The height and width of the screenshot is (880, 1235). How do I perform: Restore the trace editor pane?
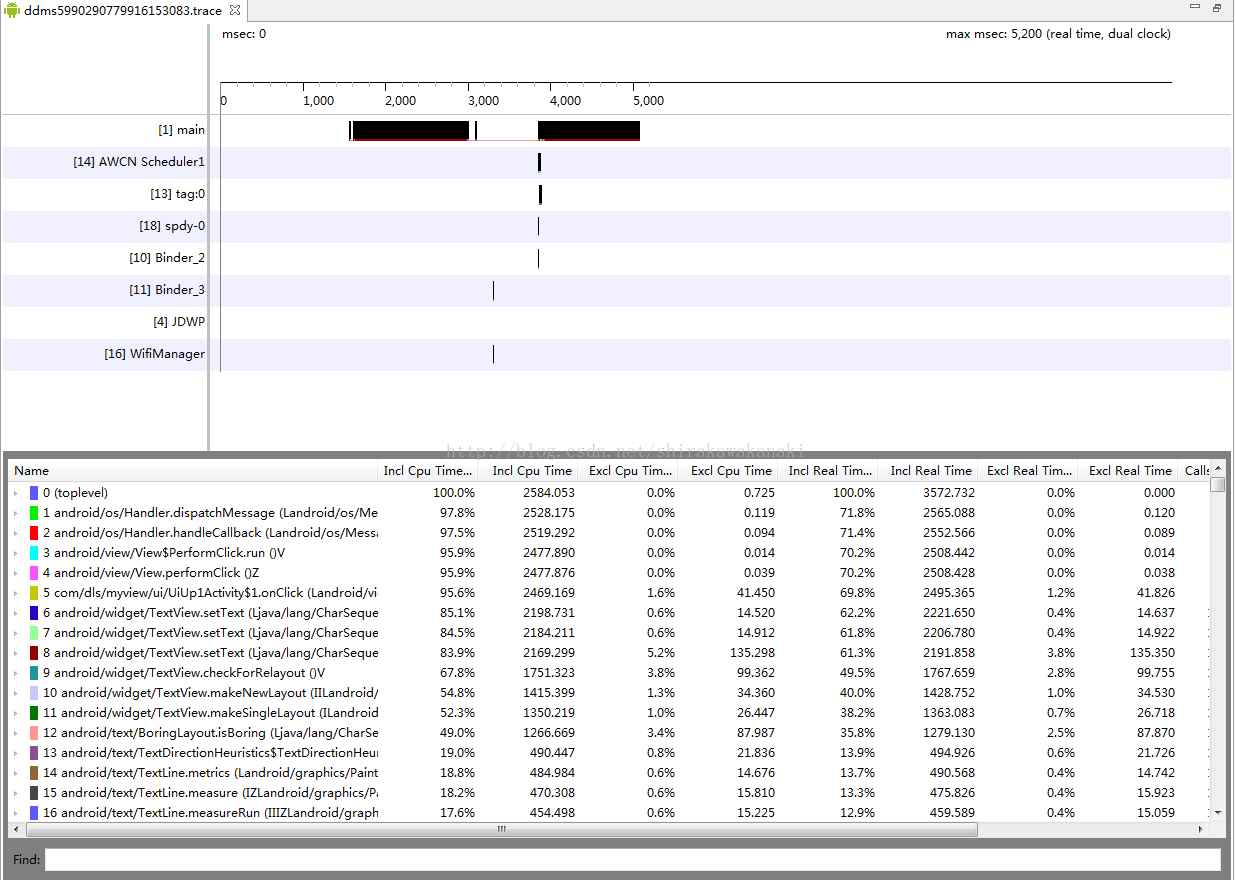coord(1217,7)
